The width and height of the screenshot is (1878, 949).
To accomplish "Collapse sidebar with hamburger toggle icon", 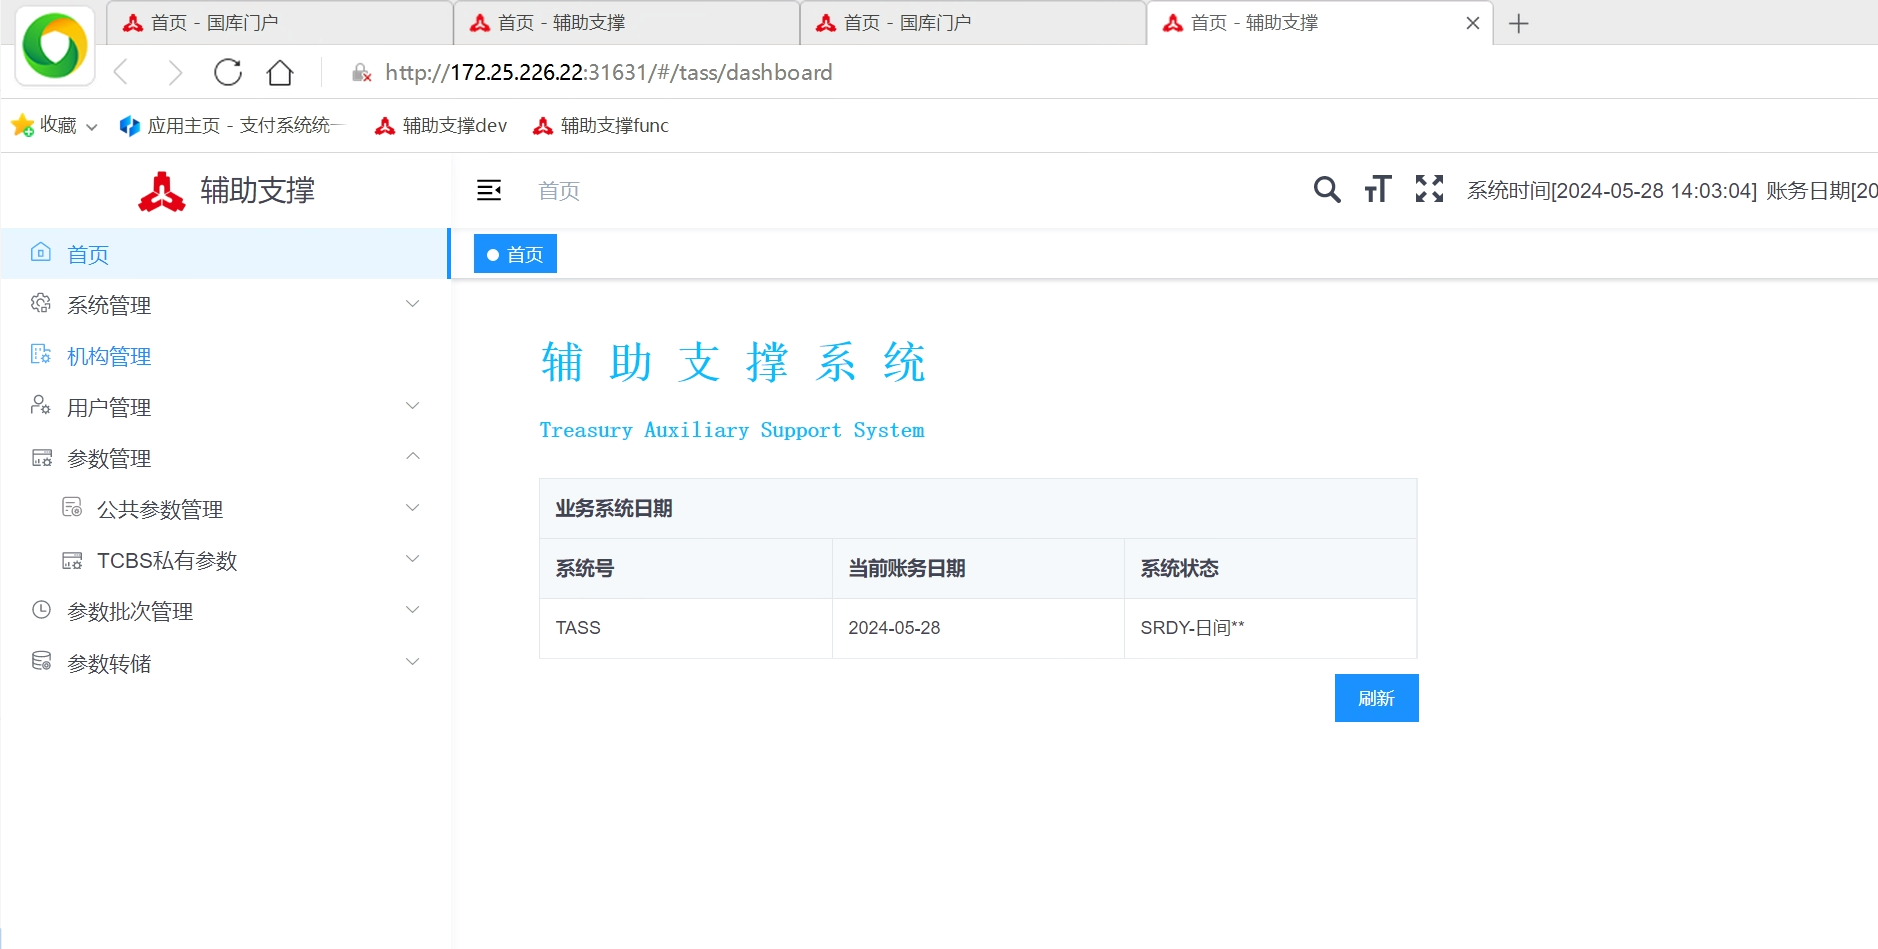I will point(489,190).
